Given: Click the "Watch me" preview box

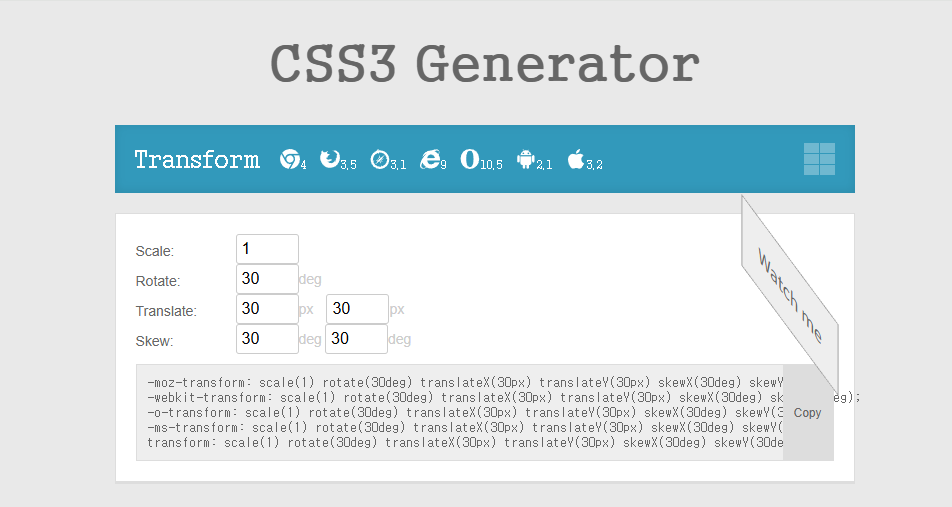Looking at the screenshot, I should pyautogui.click(x=790, y=293).
